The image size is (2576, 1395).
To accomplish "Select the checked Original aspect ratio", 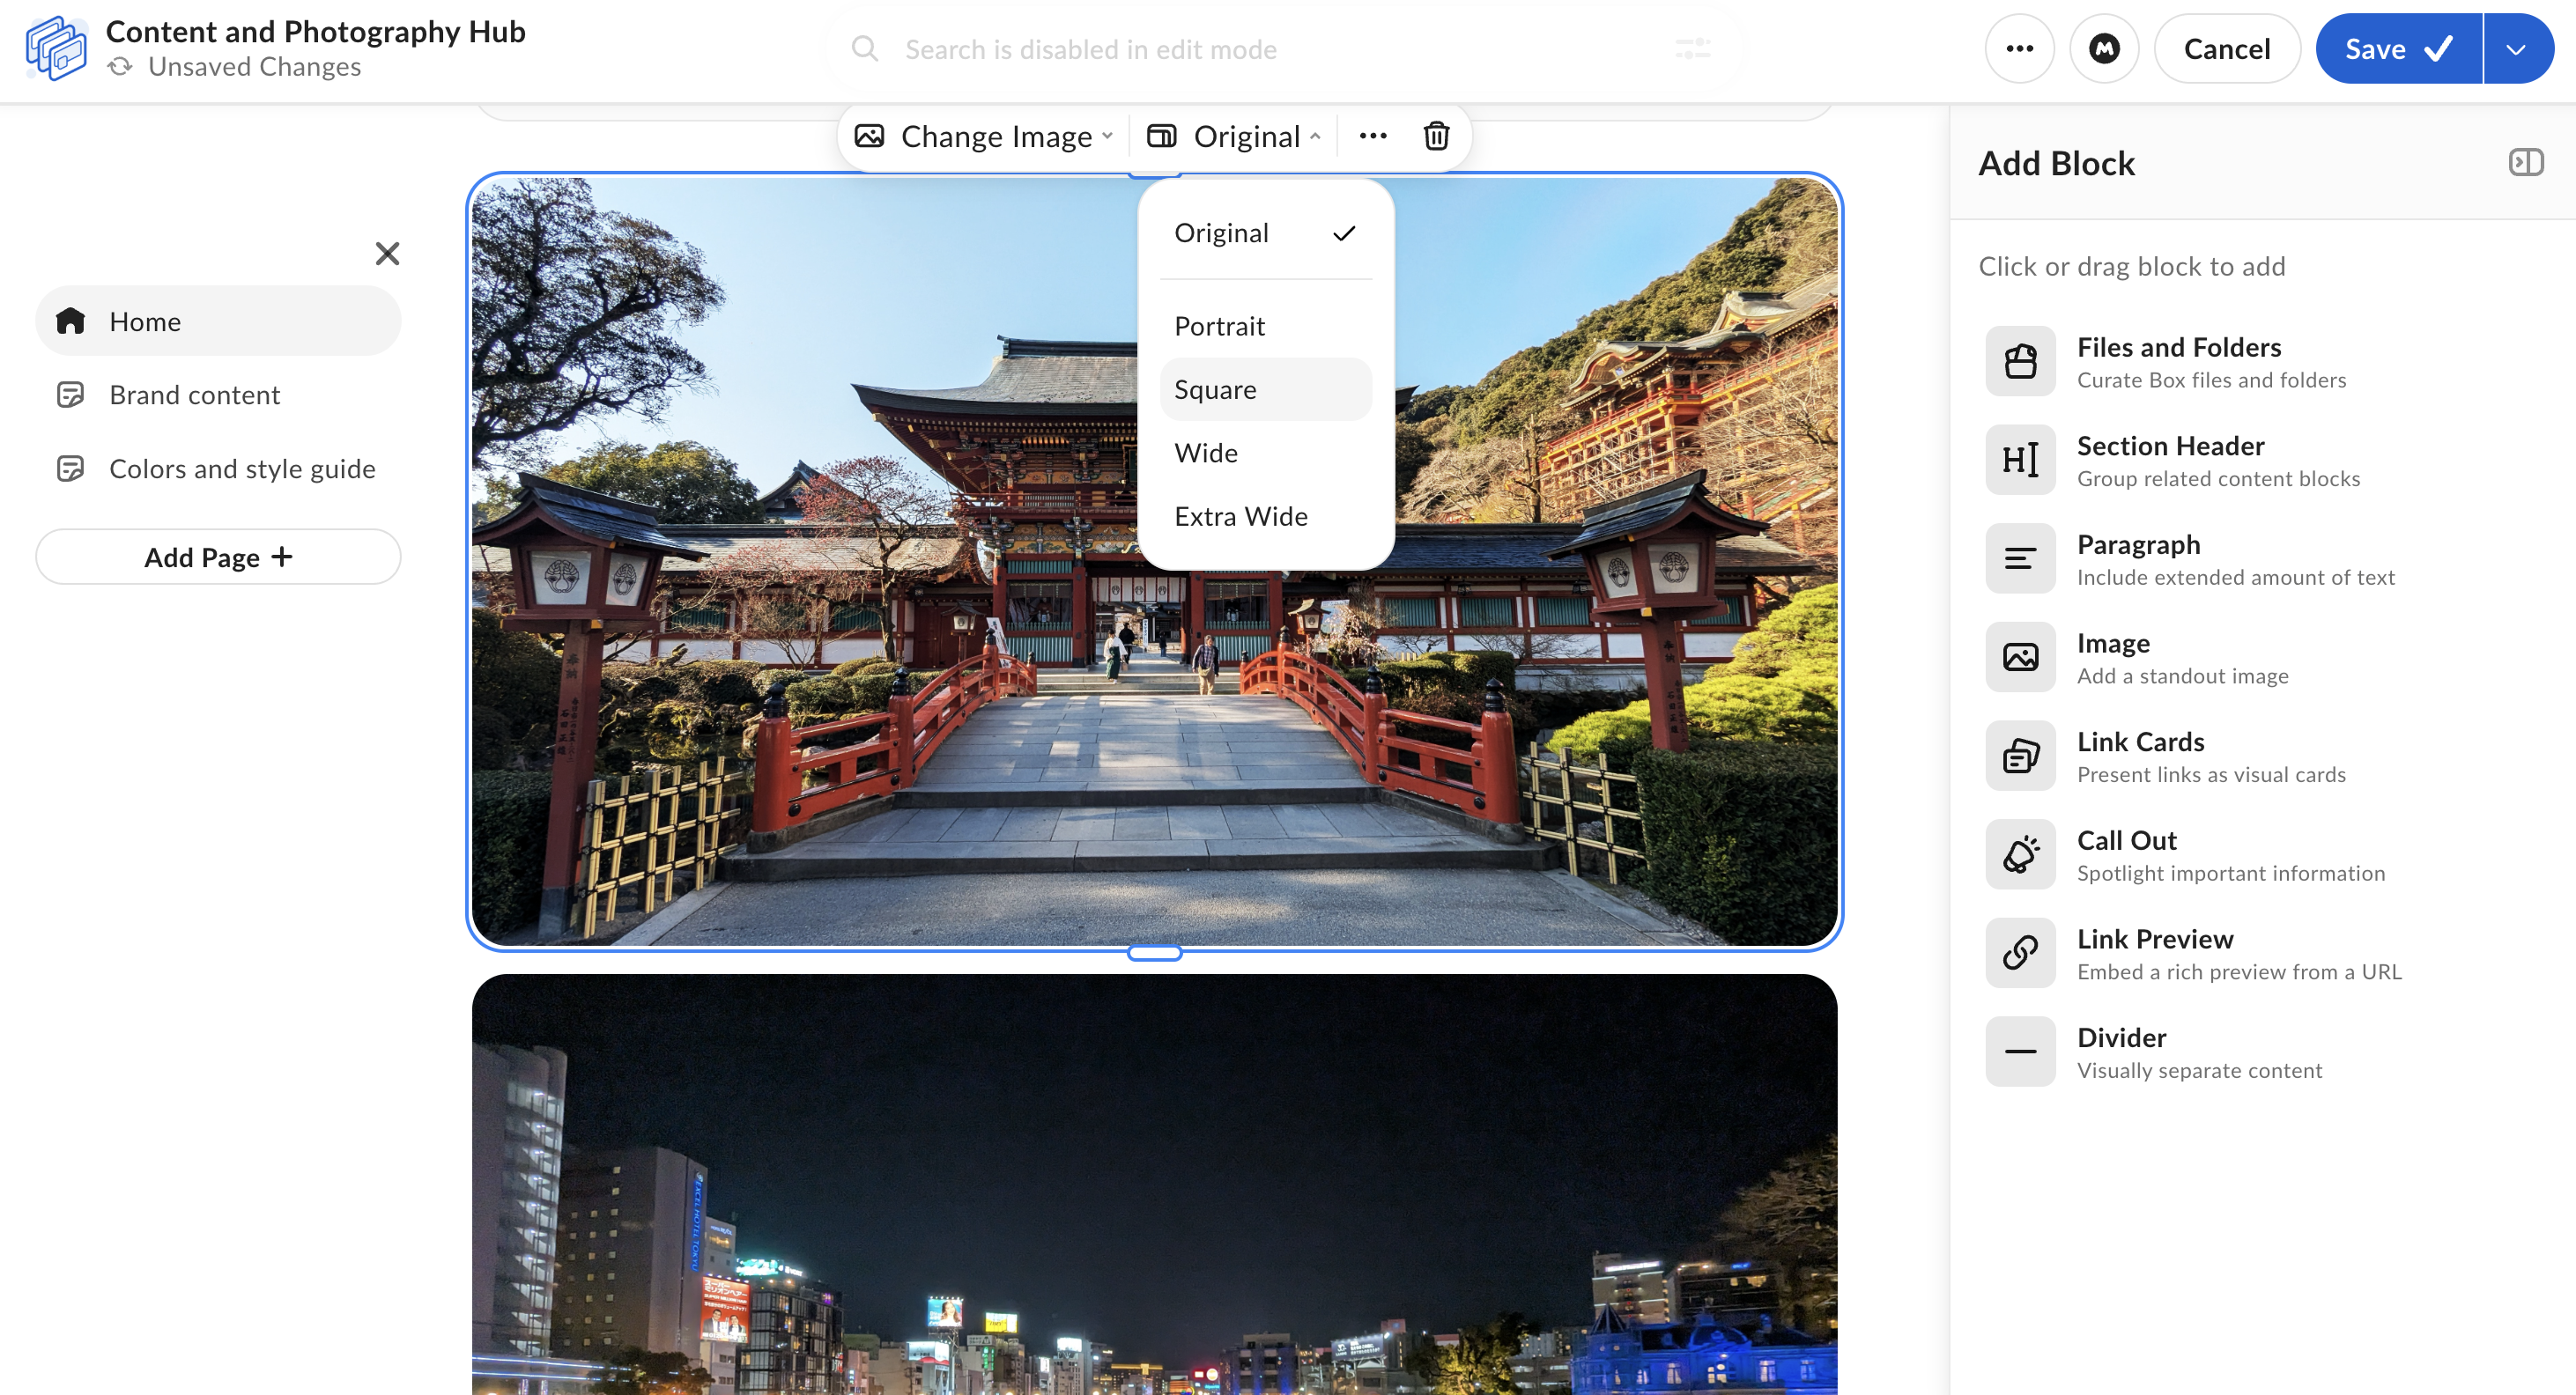I will coord(1265,233).
